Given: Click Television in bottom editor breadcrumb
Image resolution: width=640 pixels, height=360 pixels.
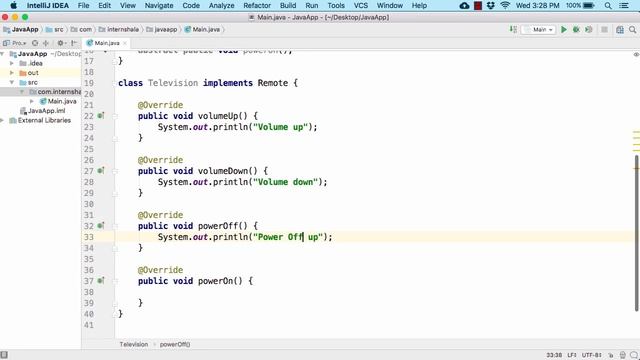Looking at the screenshot, I should pos(133,344).
